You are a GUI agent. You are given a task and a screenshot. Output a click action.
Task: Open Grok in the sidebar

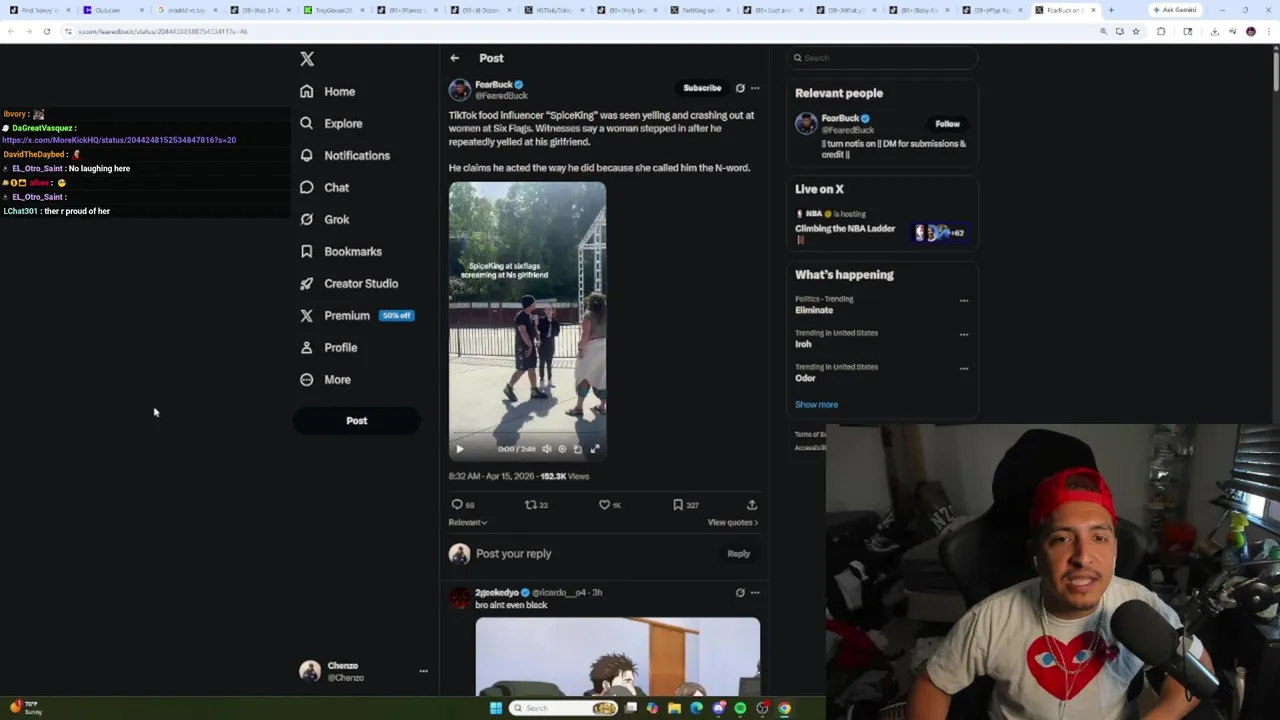pos(324,219)
